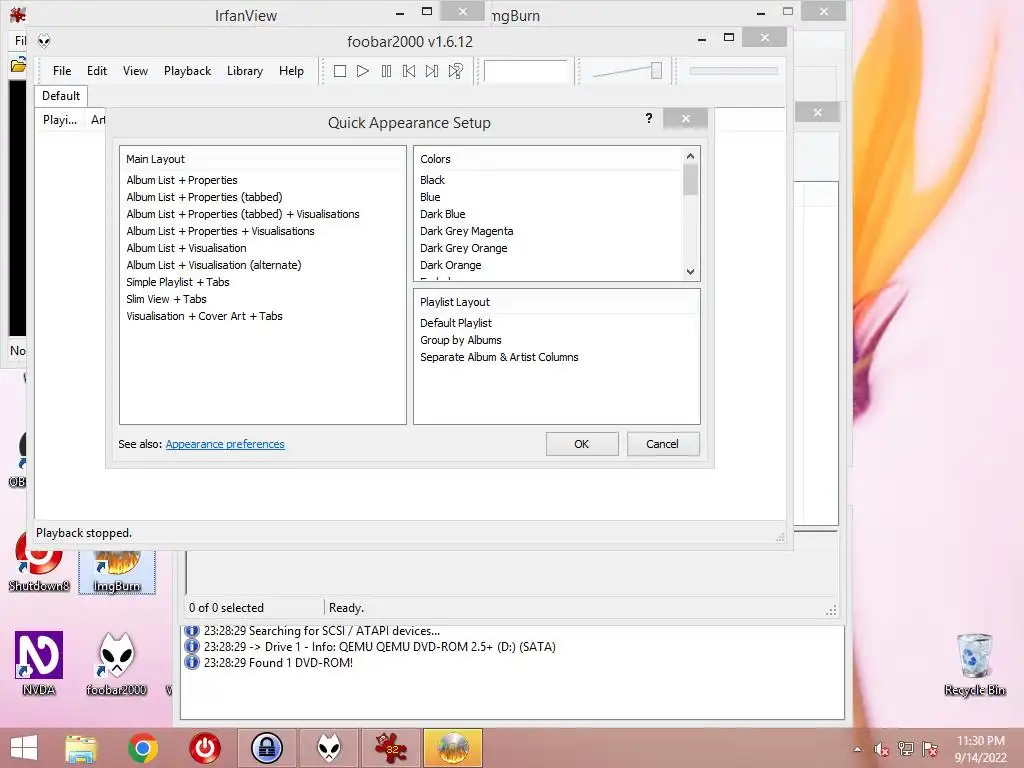
Task: Switch to IrfanView via taskbar icon
Action: [391, 748]
